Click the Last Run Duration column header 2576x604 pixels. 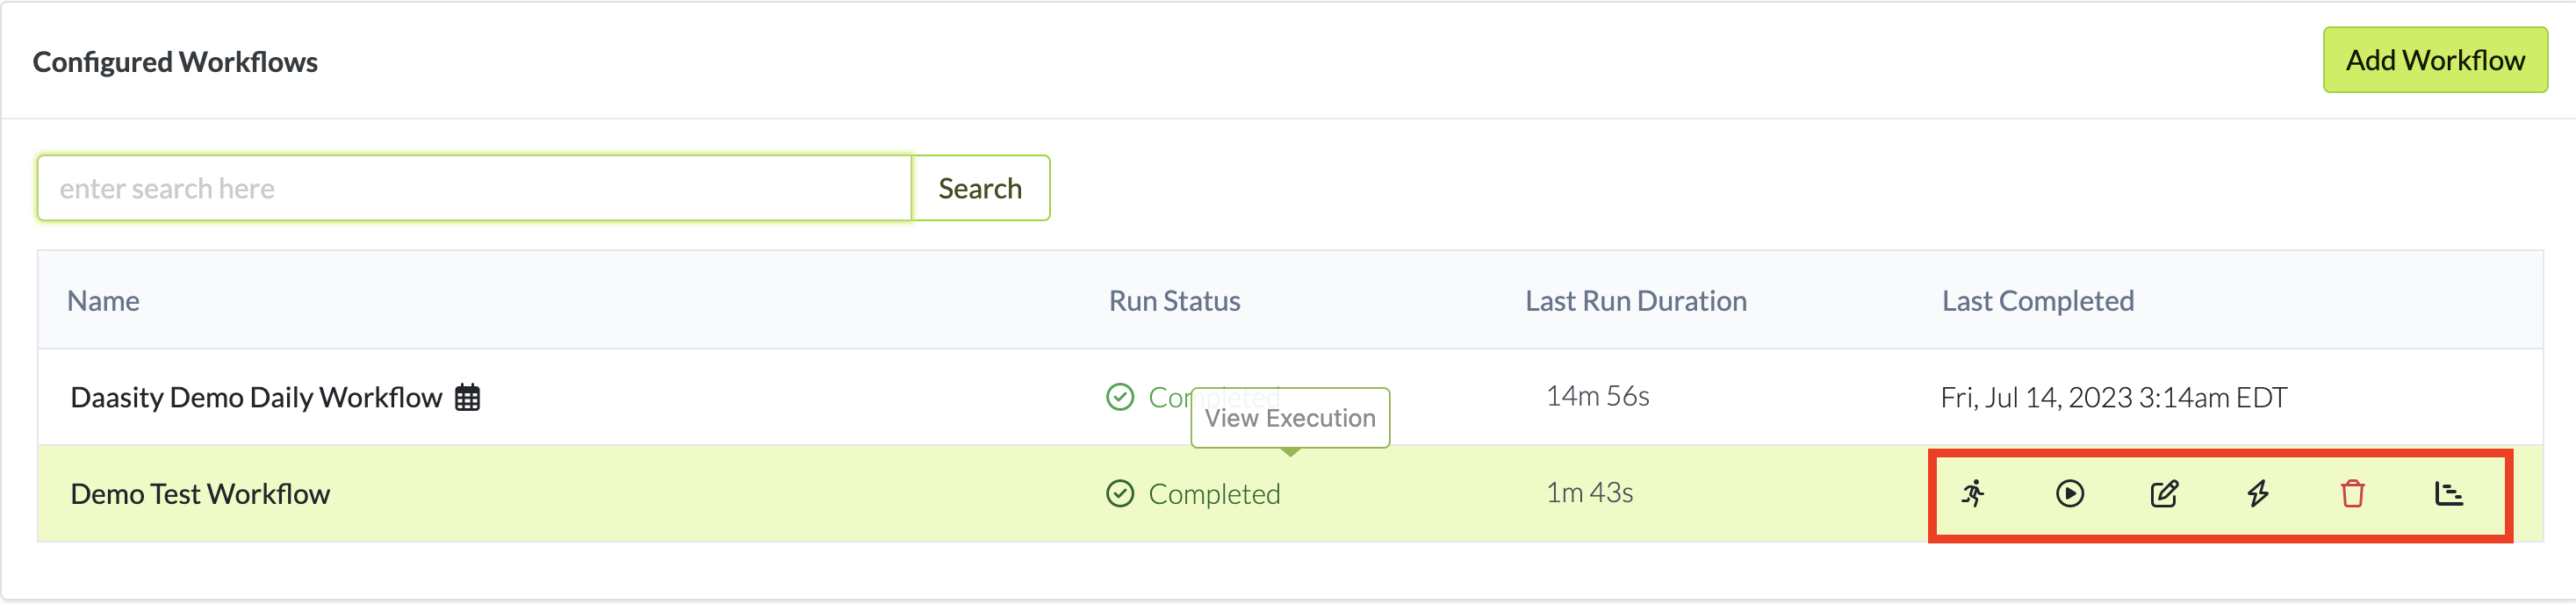(x=1635, y=301)
